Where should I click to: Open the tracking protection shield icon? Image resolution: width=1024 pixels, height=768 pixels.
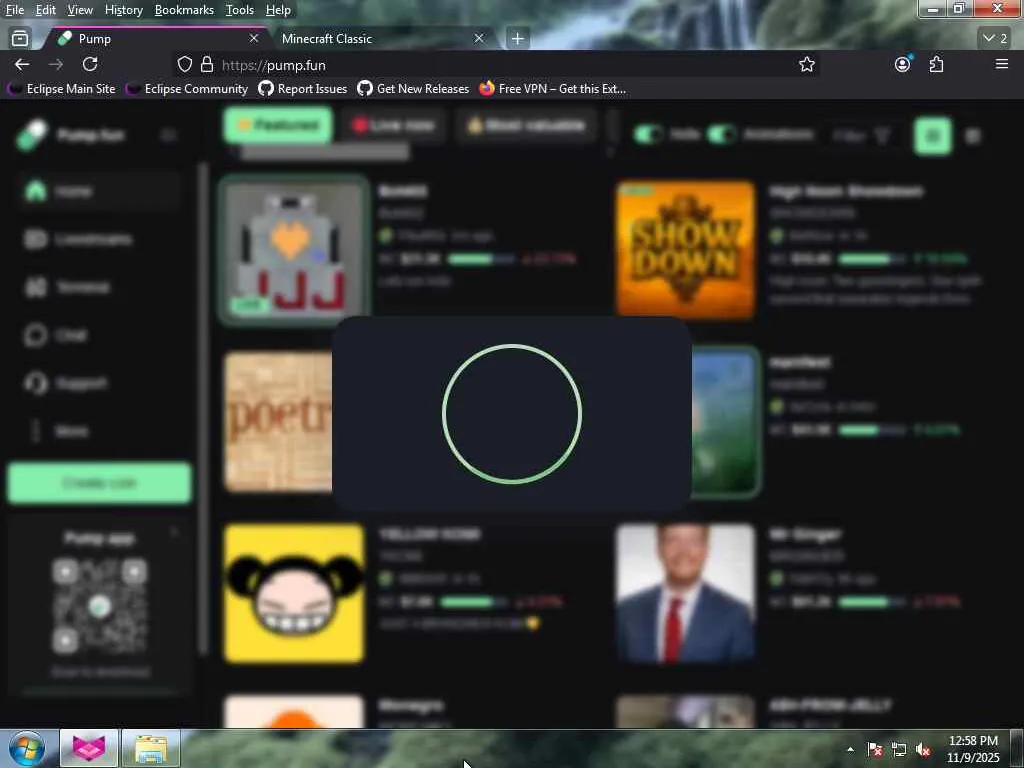pos(185,64)
